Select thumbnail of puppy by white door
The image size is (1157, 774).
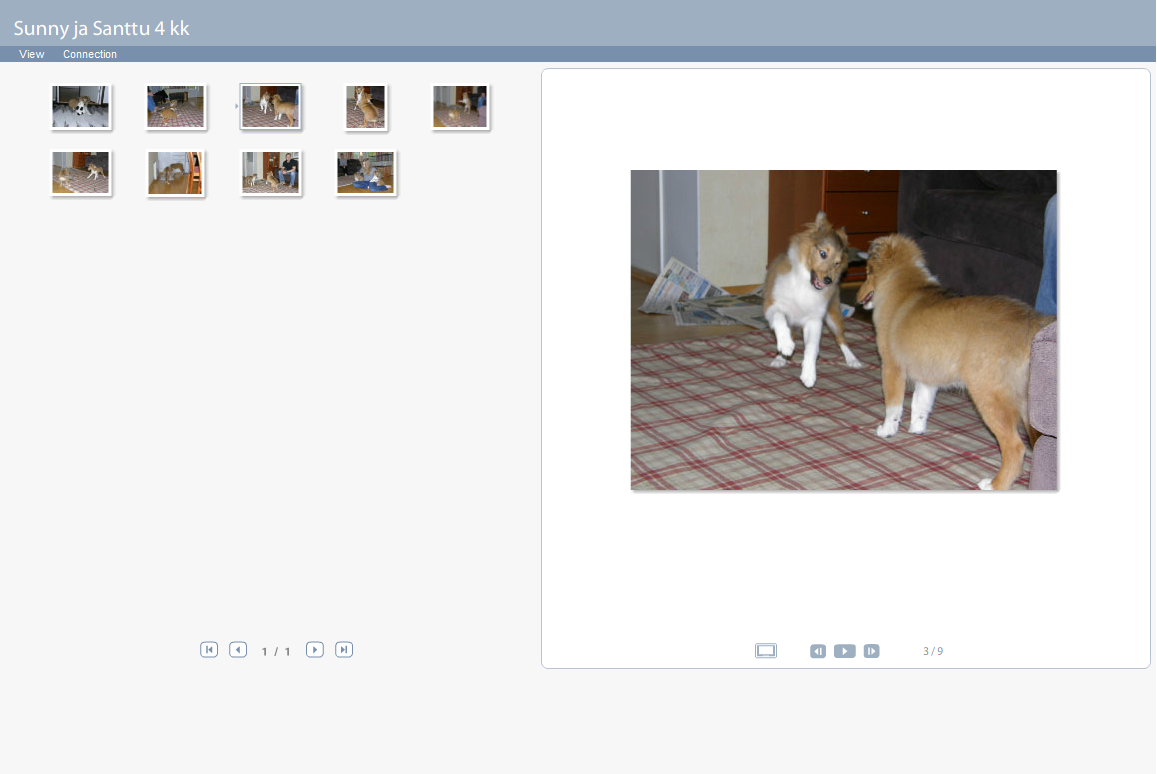[x=175, y=173]
